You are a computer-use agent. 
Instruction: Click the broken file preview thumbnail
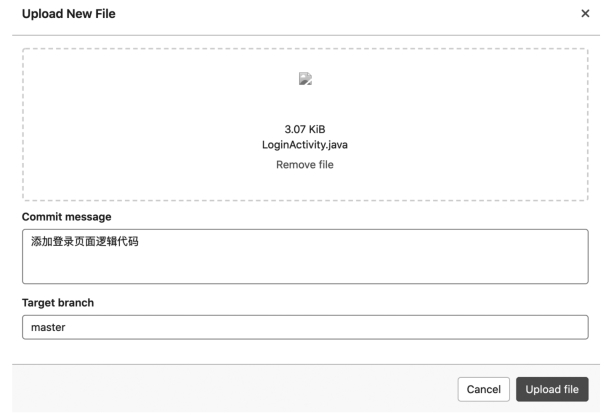tap(305, 80)
